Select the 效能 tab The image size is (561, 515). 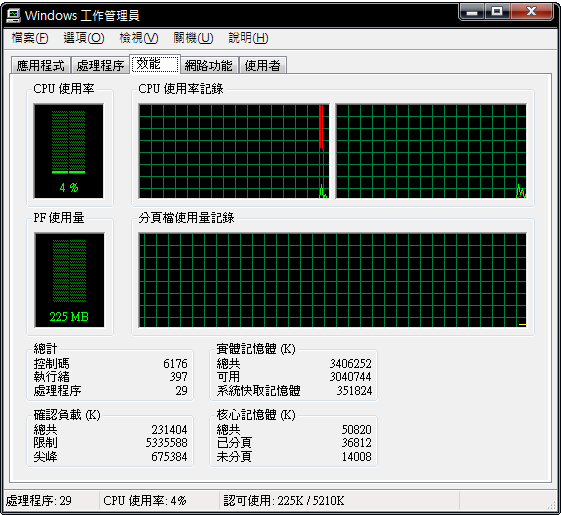pyautogui.click(x=155, y=64)
